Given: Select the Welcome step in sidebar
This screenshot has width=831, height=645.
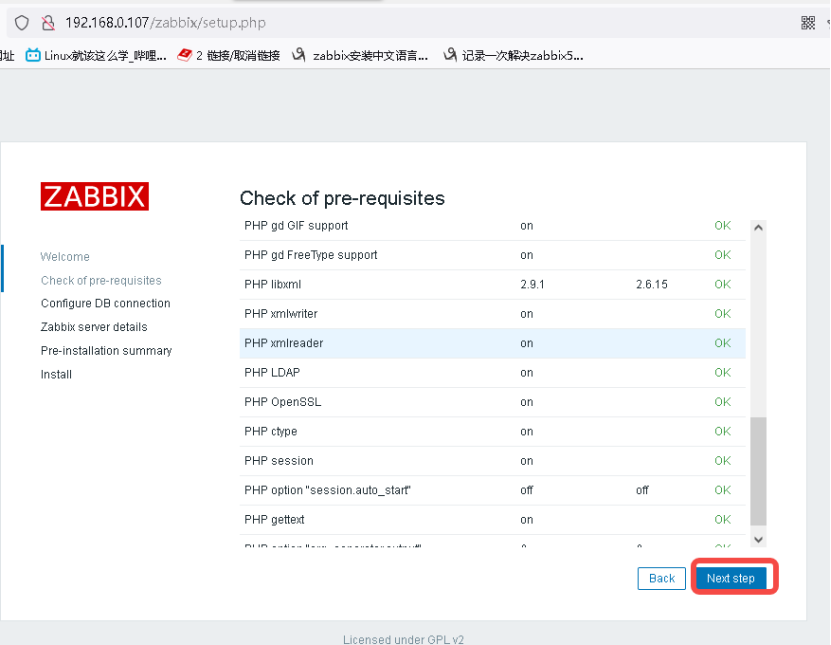Looking at the screenshot, I should (65, 257).
